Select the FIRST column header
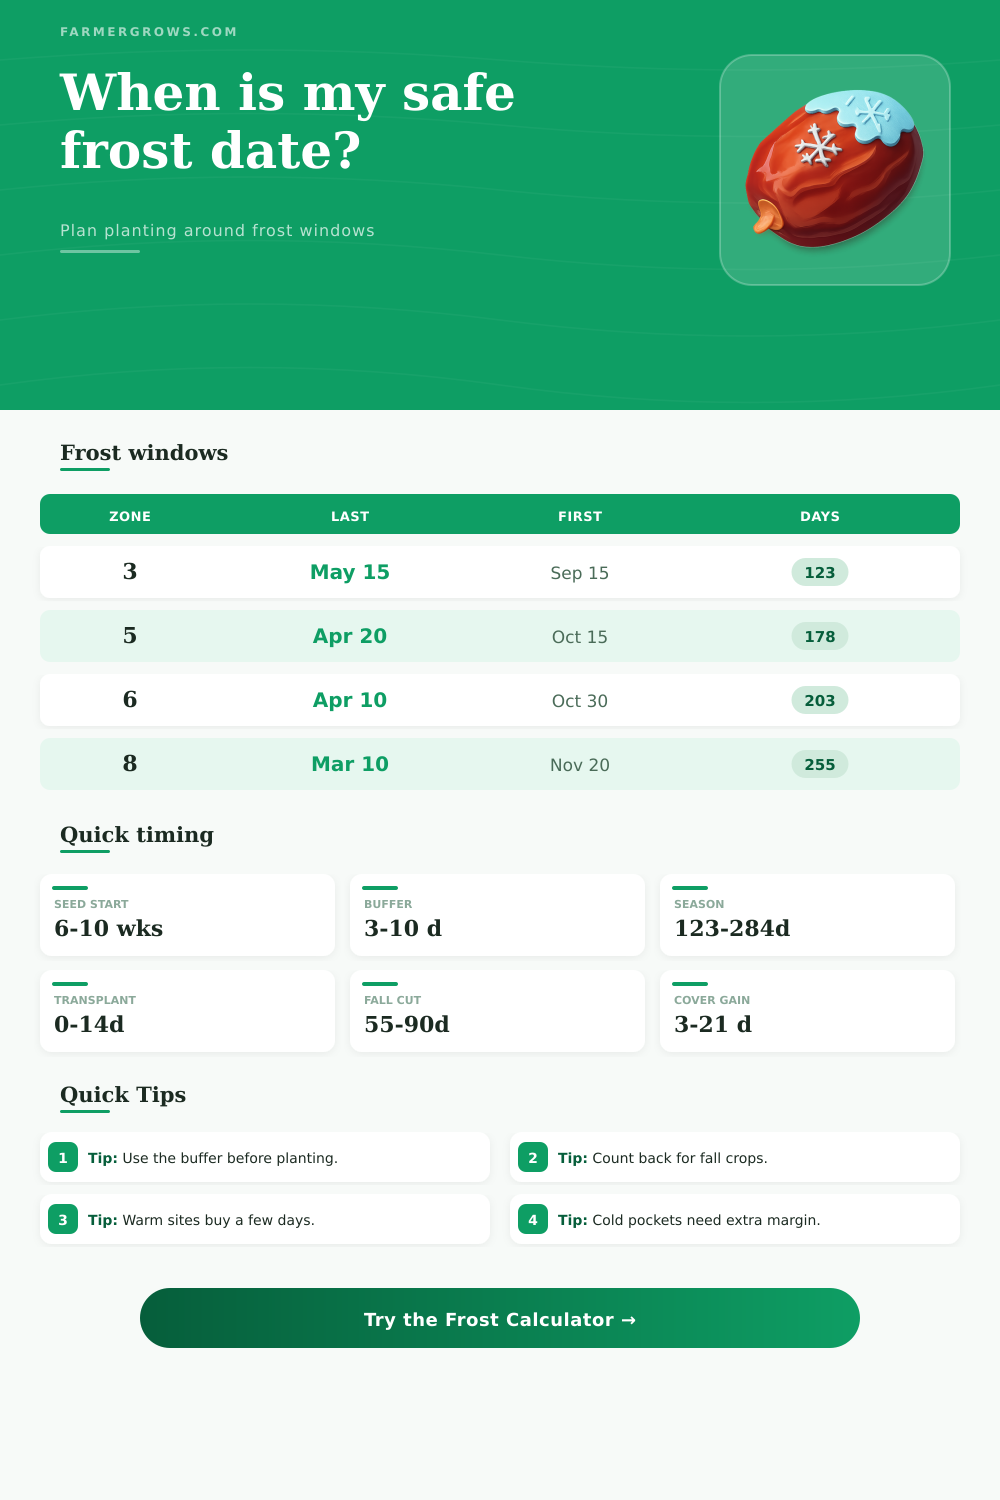1000x1500 pixels. pyautogui.click(x=580, y=516)
